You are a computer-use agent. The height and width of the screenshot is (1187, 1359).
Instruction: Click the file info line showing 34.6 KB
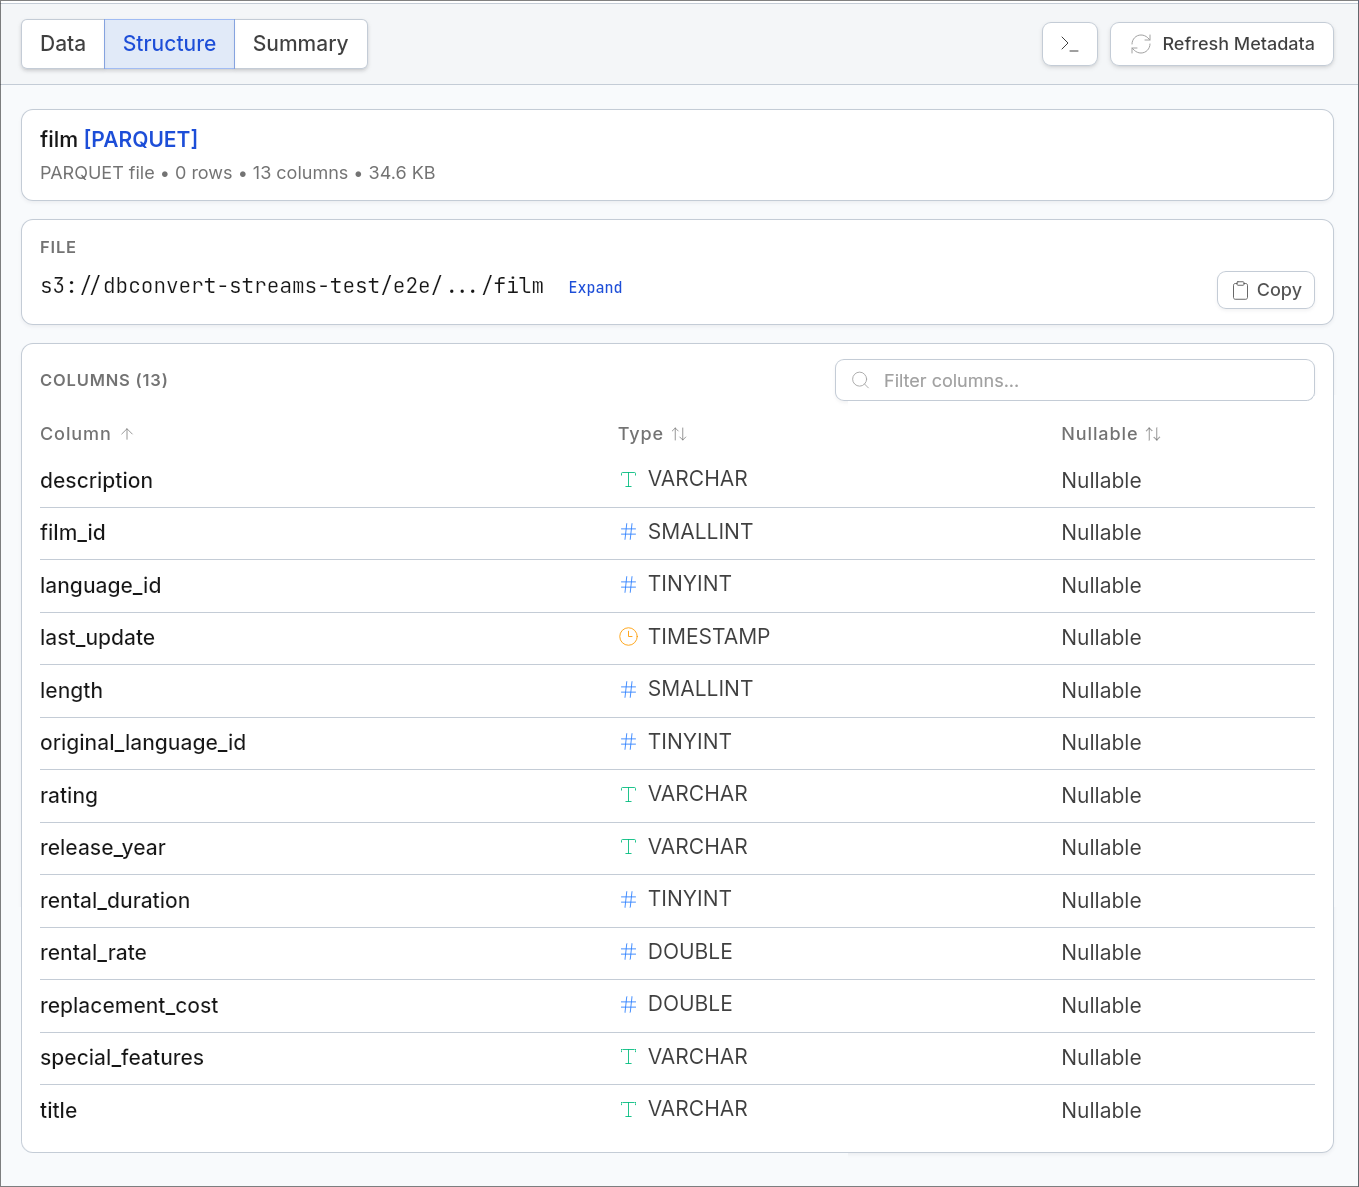pos(238,173)
